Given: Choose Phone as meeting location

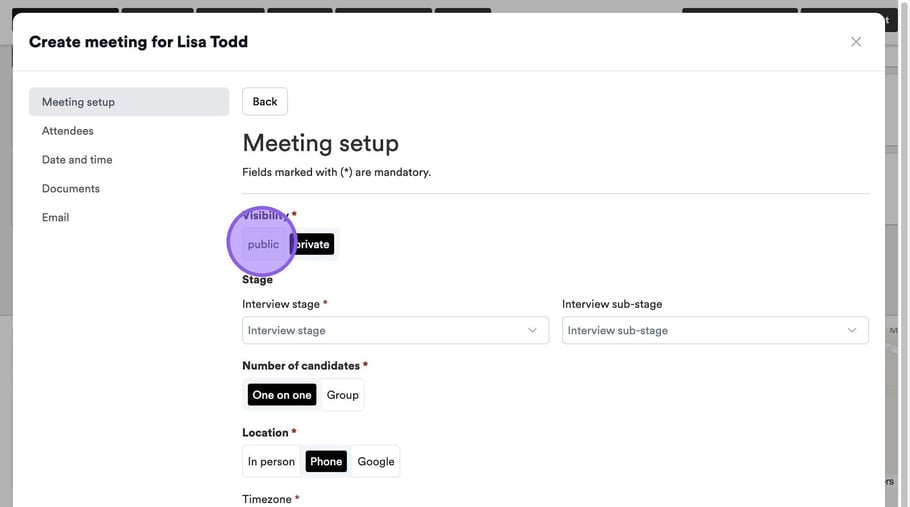Looking at the screenshot, I should click(326, 462).
